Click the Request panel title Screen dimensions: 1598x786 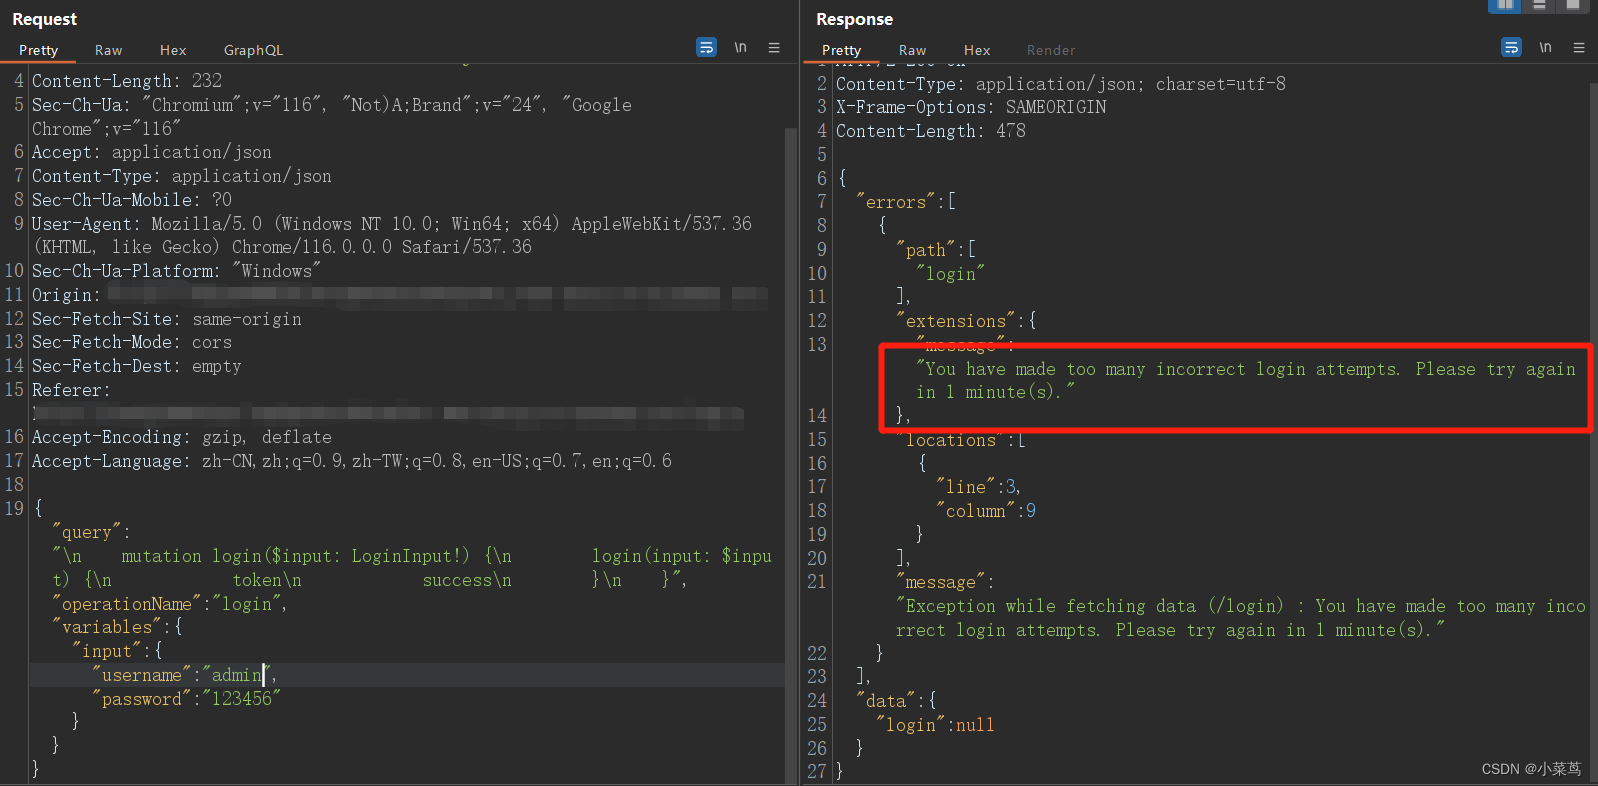coord(44,19)
